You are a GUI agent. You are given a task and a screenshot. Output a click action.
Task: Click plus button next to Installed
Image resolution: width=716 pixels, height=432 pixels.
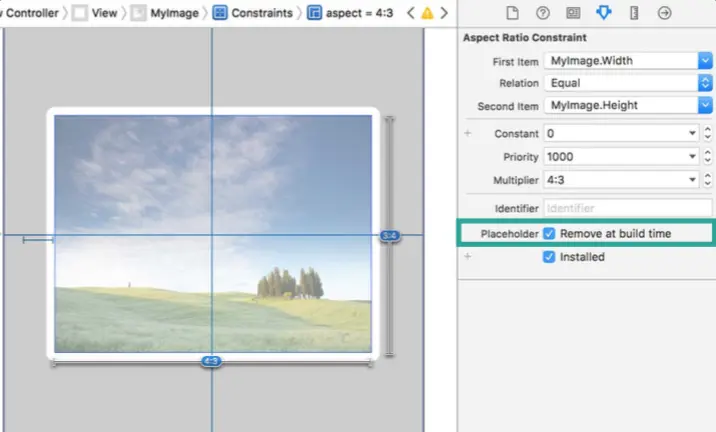468,256
